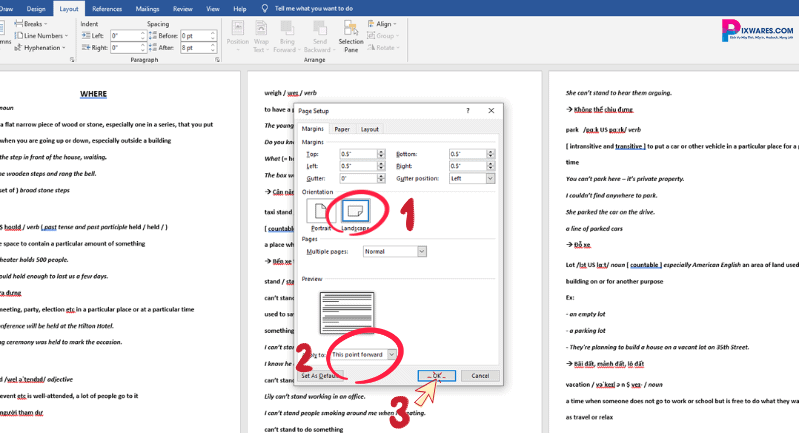Click the OK button

point(436,375)
